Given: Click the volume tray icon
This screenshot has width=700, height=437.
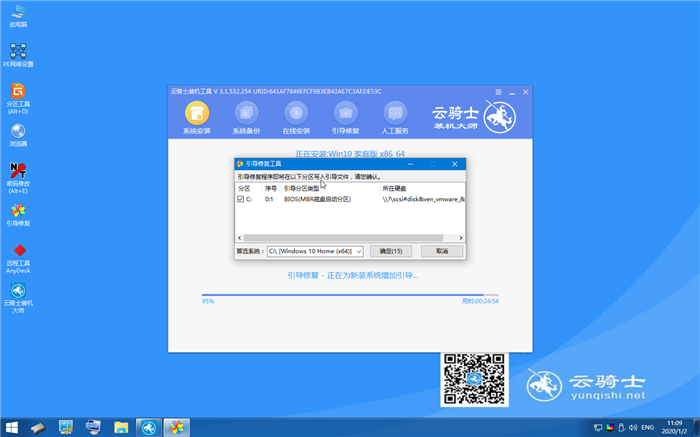Looking at the screenshot, I should click(633, 428).
